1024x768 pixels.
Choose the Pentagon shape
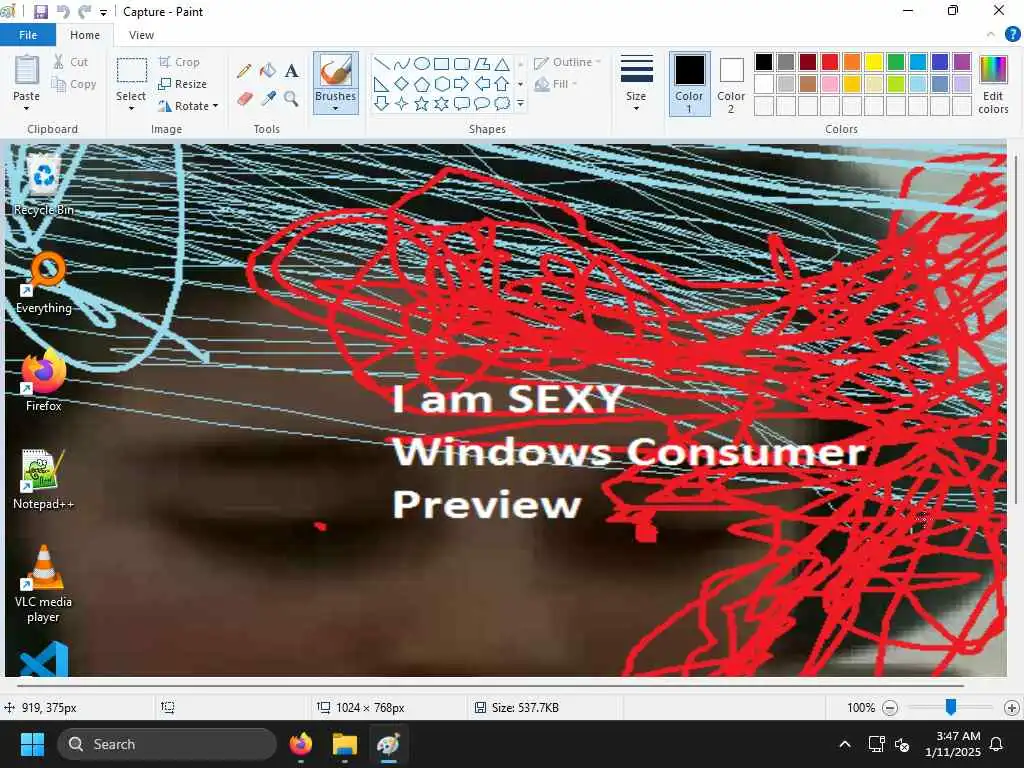coord(422,84)
